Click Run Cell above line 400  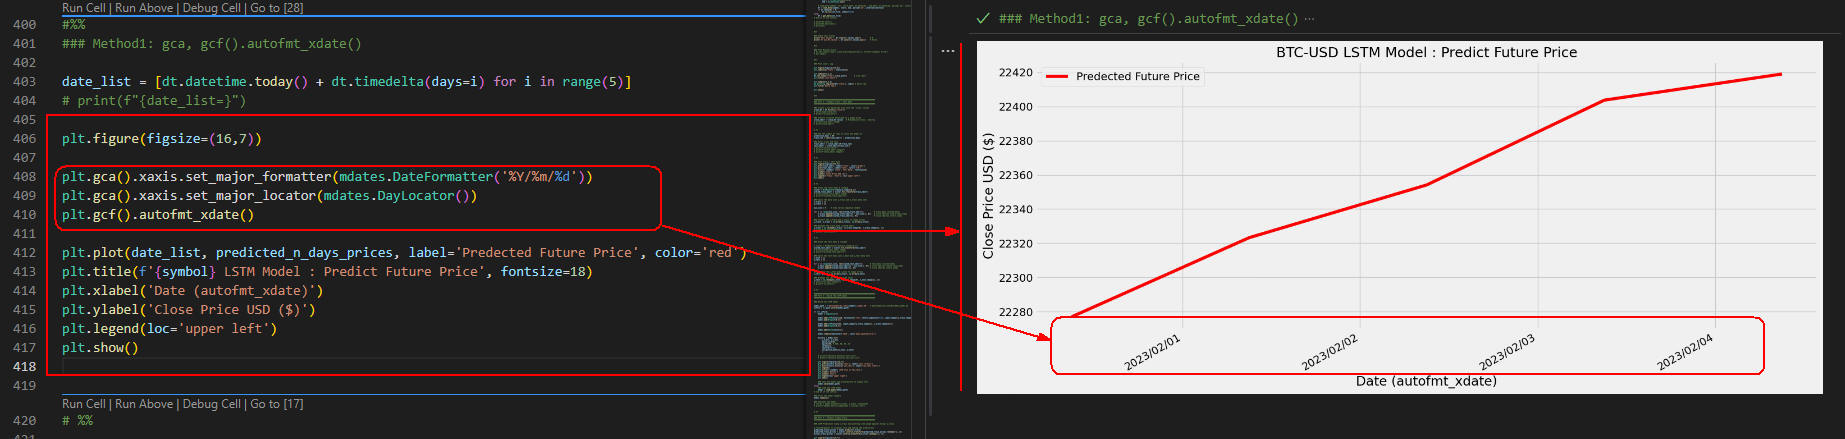[x=84, y=8]
